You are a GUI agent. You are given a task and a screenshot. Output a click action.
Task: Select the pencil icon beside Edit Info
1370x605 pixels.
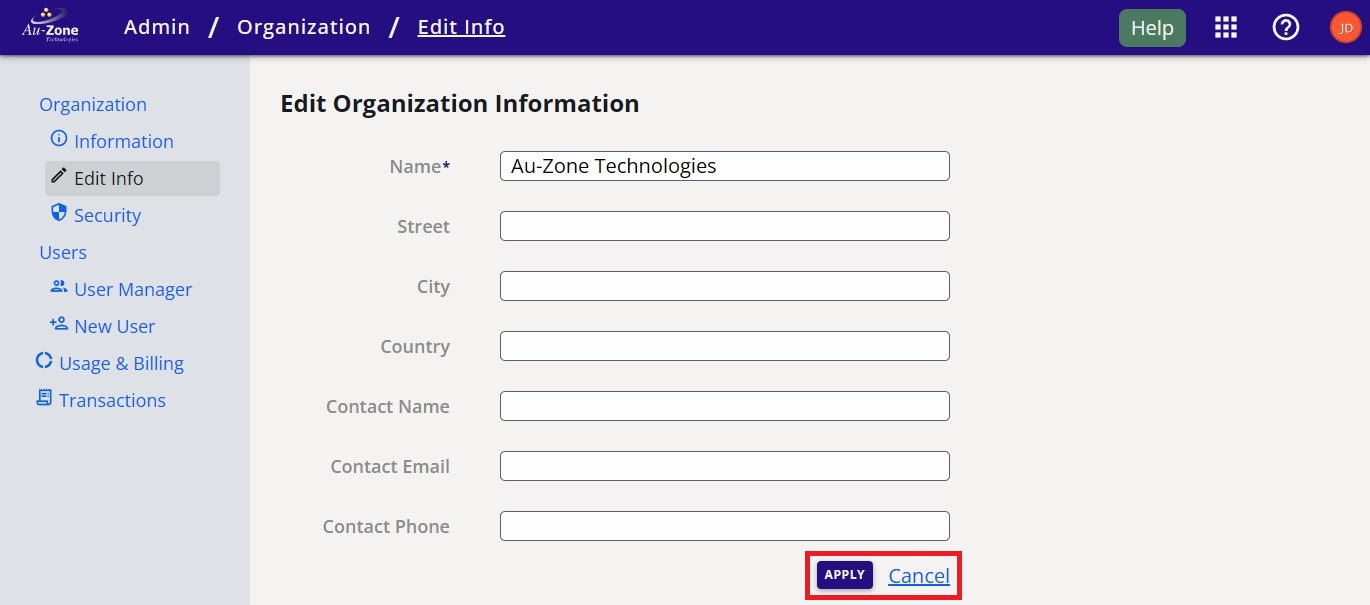tap(59, 177)
